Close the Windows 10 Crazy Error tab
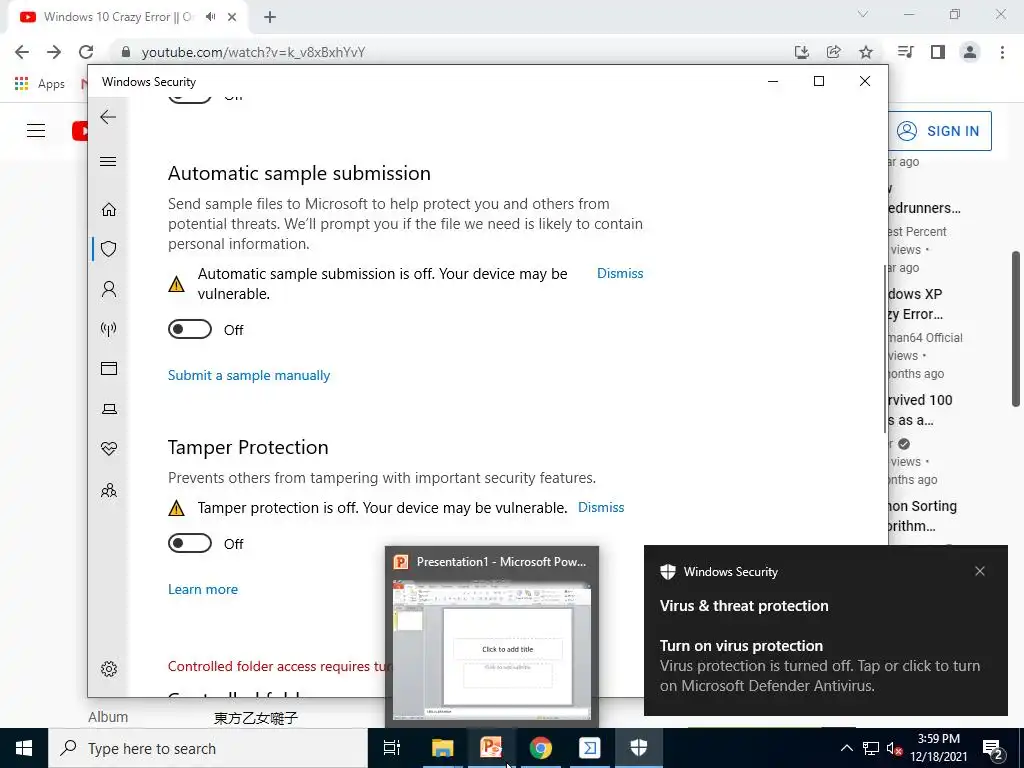This screenshot has width=1024, height=768. [232, 17]
